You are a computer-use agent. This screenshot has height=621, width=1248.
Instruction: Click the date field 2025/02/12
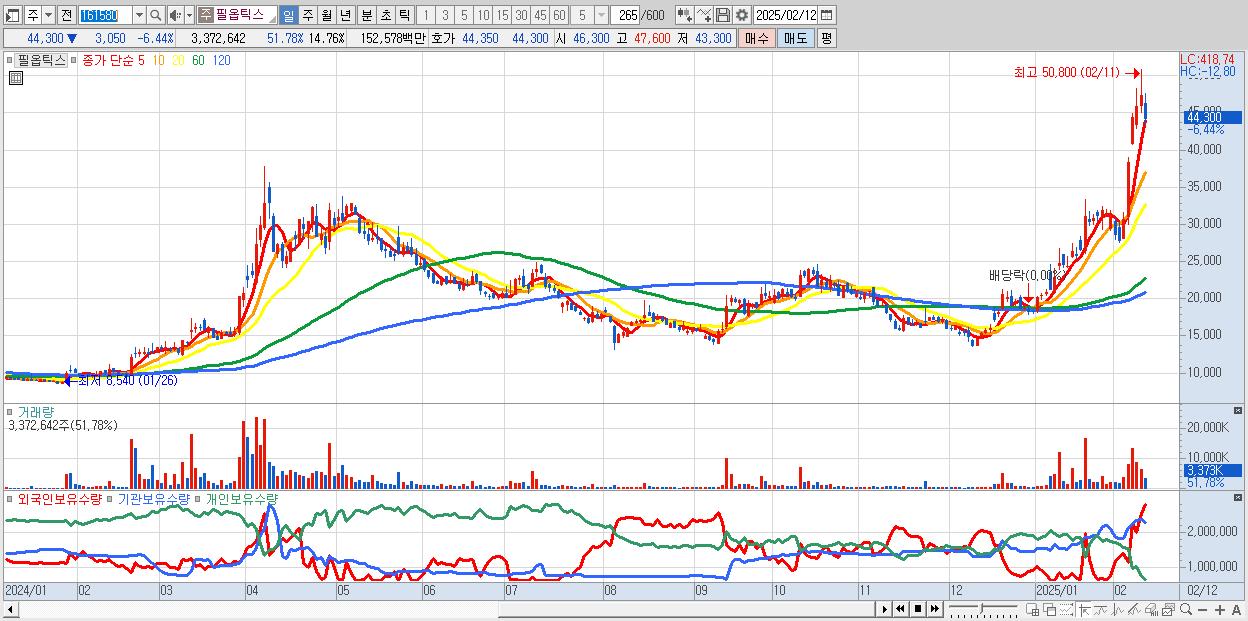786,15
